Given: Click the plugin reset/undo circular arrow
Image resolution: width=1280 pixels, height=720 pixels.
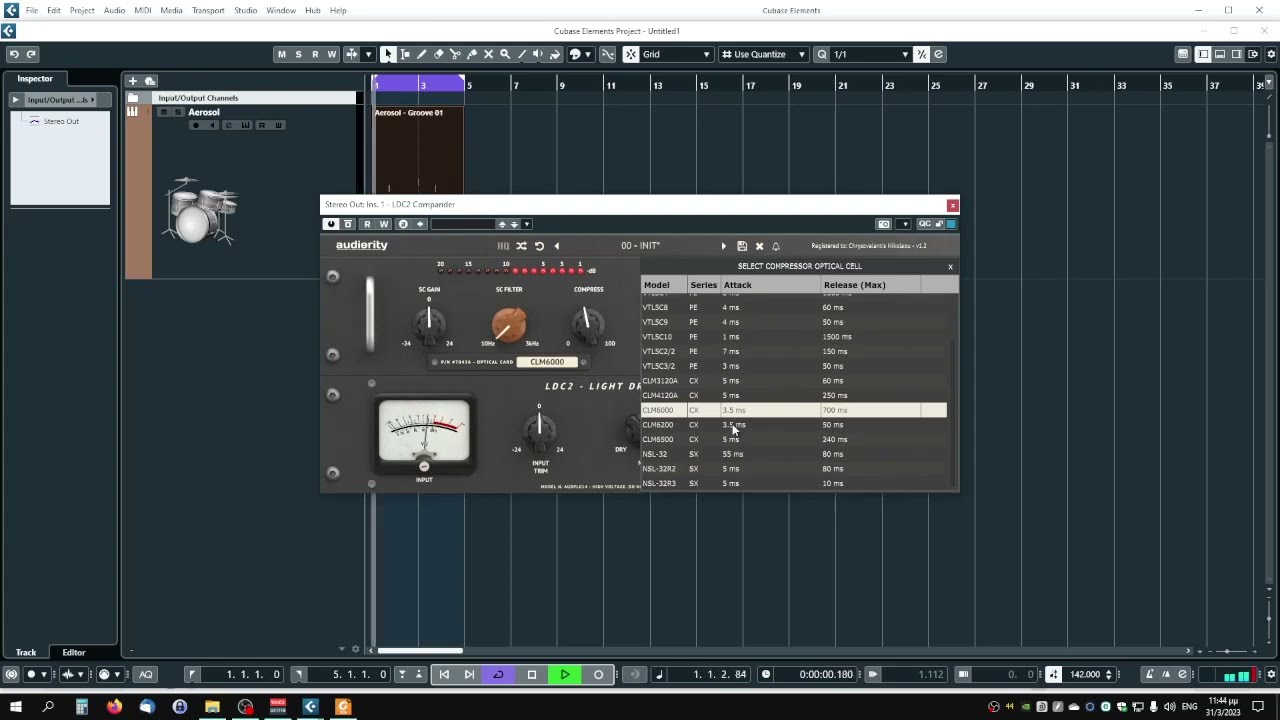Looking at the screenshot, I should pyautogui.click(x=539, y=246).
